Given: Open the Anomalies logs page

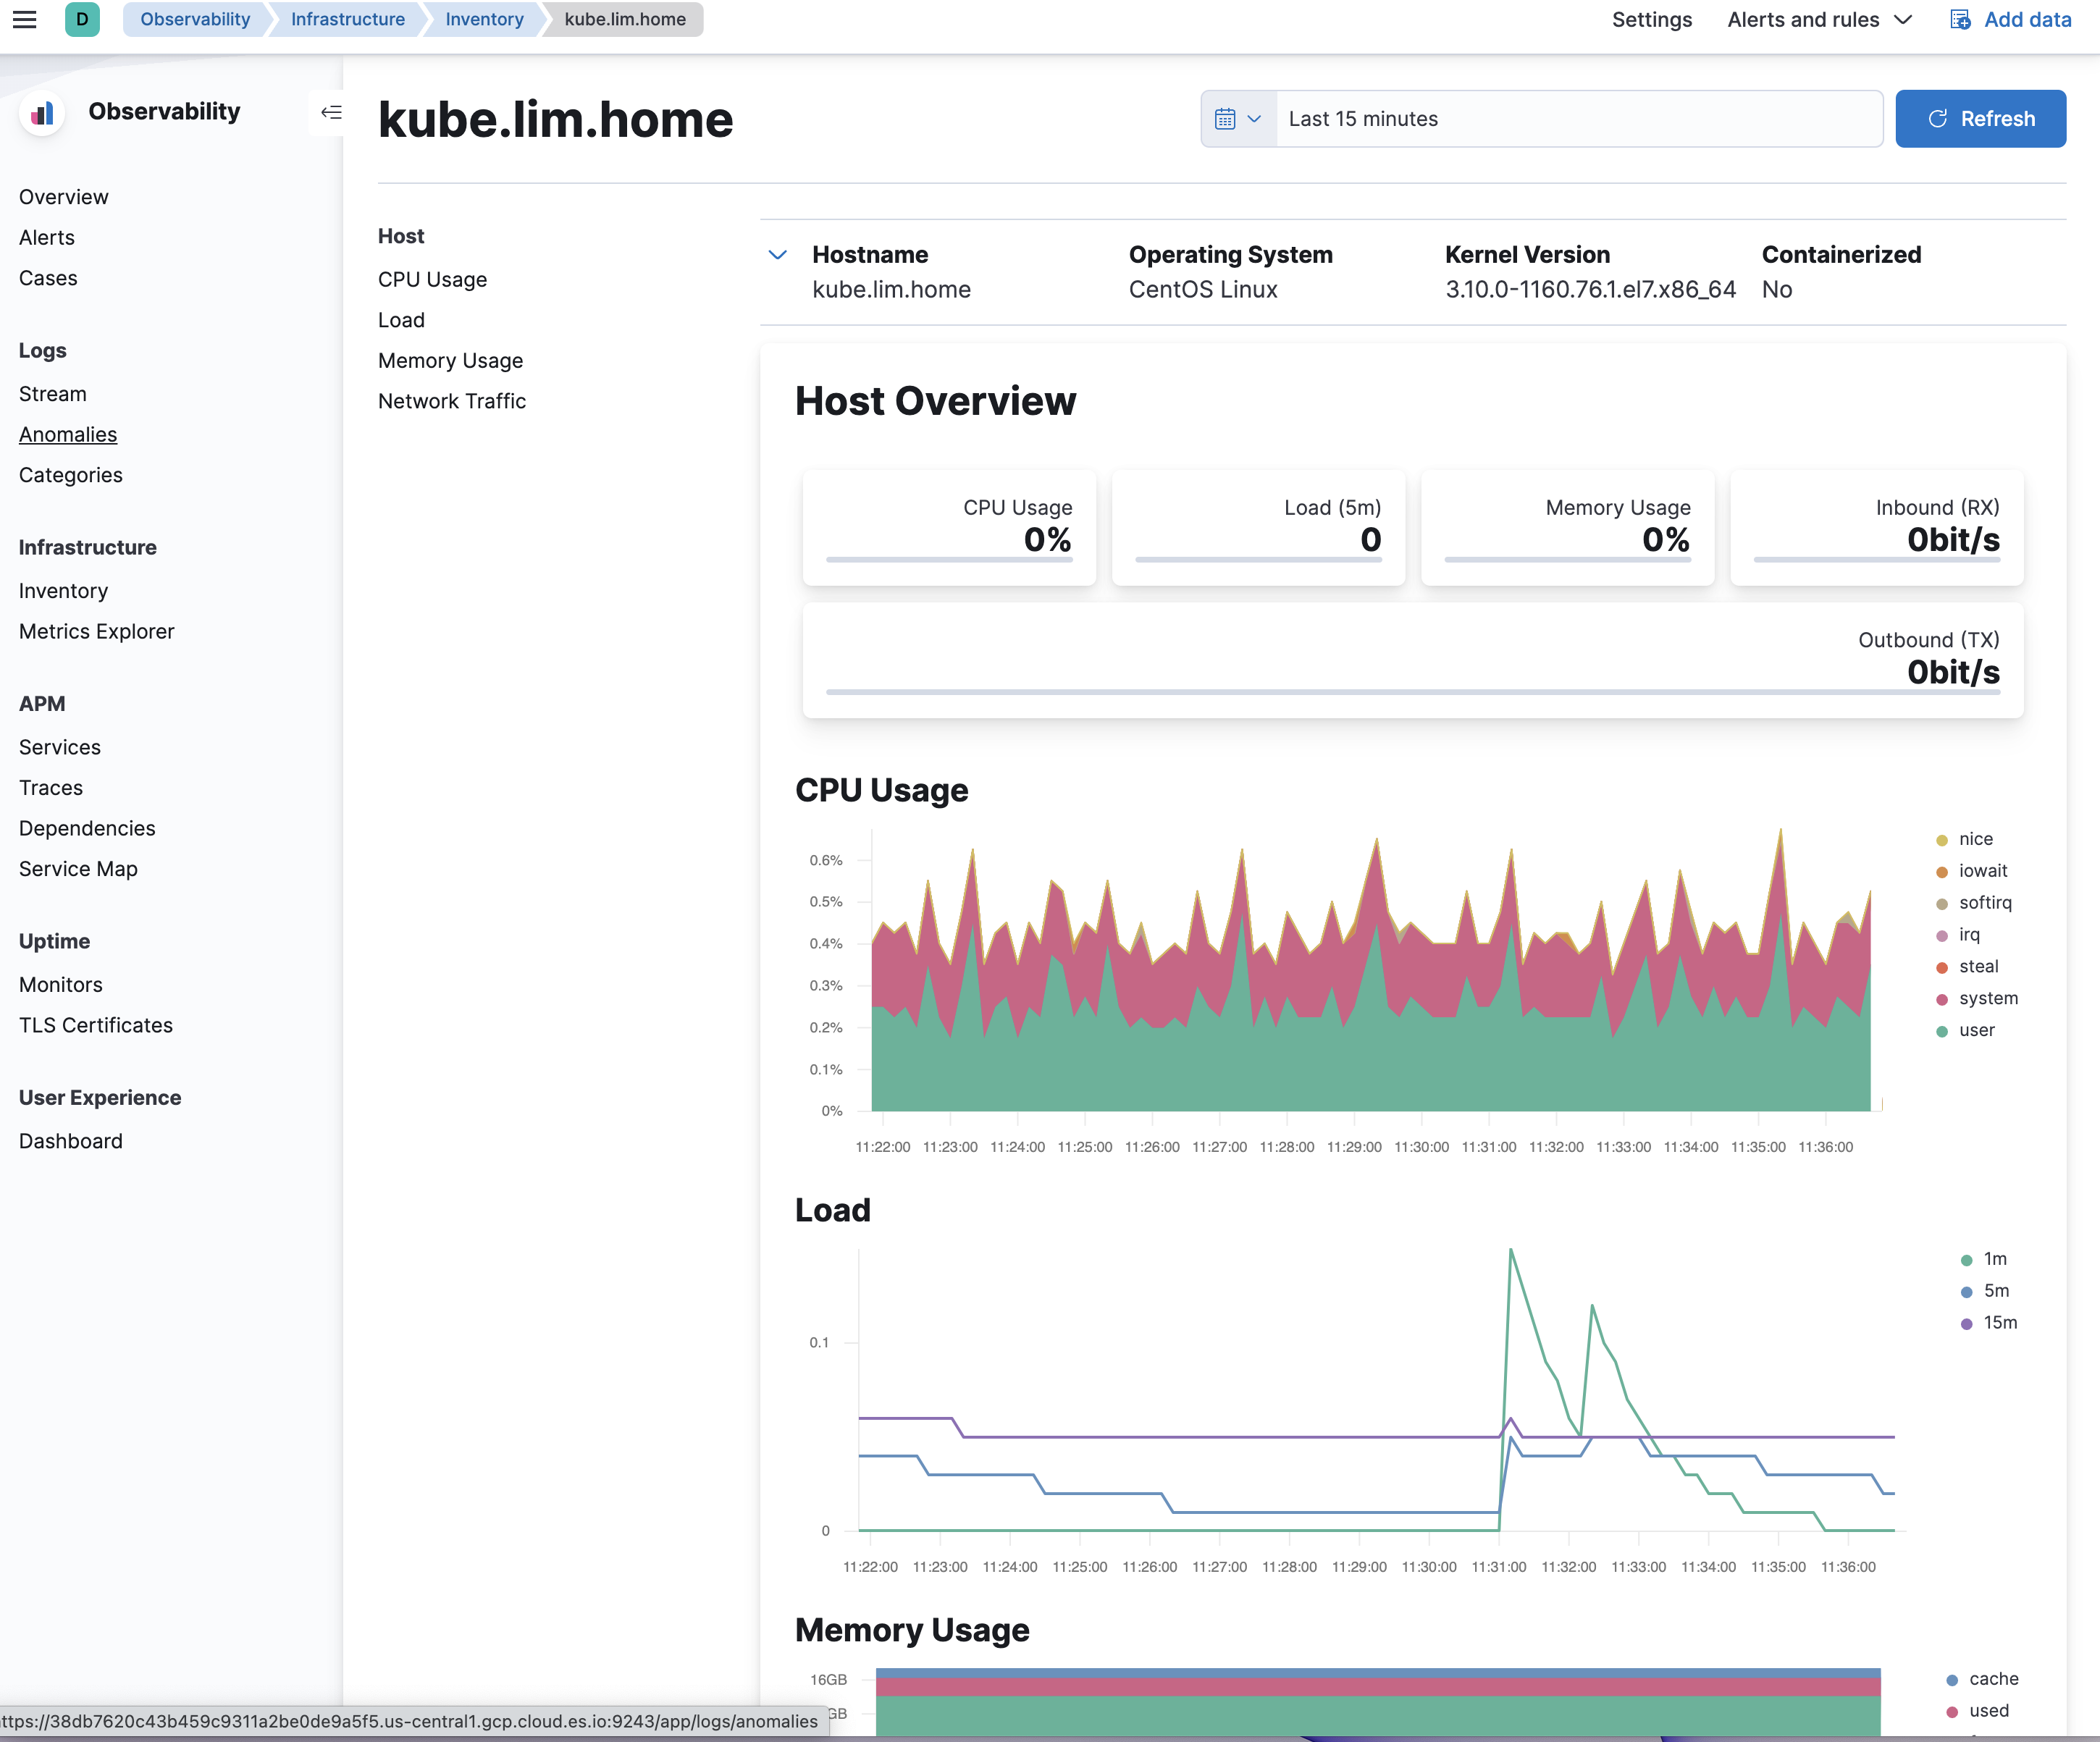Looking at the screenshot, I should click(68, 434).
